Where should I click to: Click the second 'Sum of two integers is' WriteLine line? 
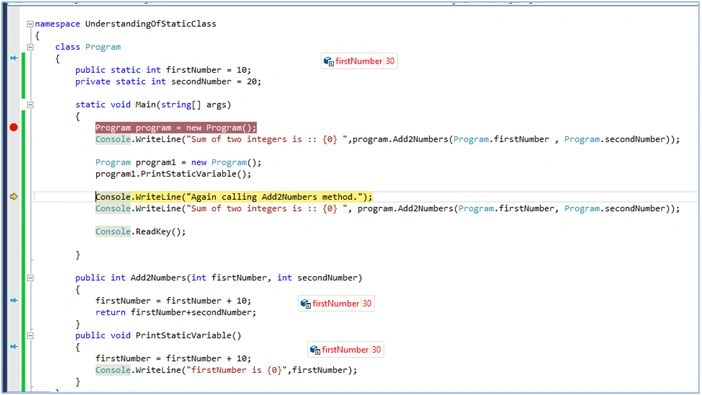point(387,209)
